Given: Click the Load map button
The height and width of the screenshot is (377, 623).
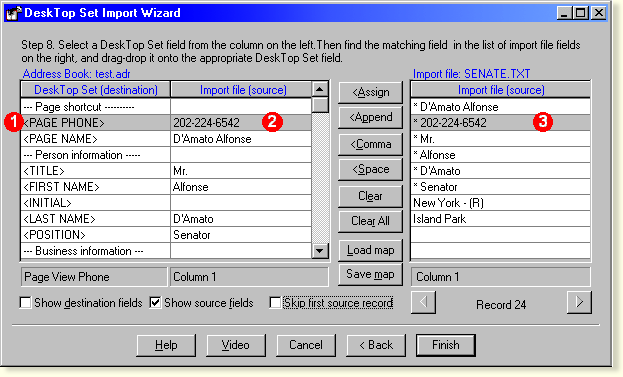Looking at the screenshot, I should (370, 250).
